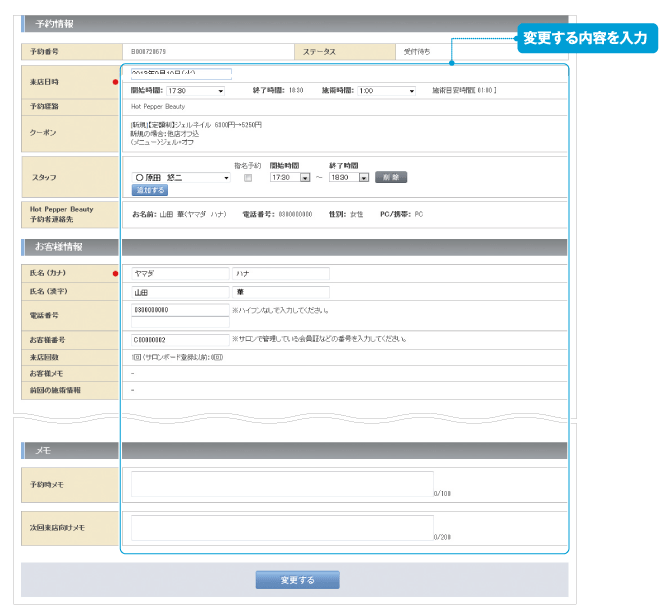Click the 電話番号 phone number field
Image resolution: width=670 pixels, height=615 pixels.
coord(180,310)
